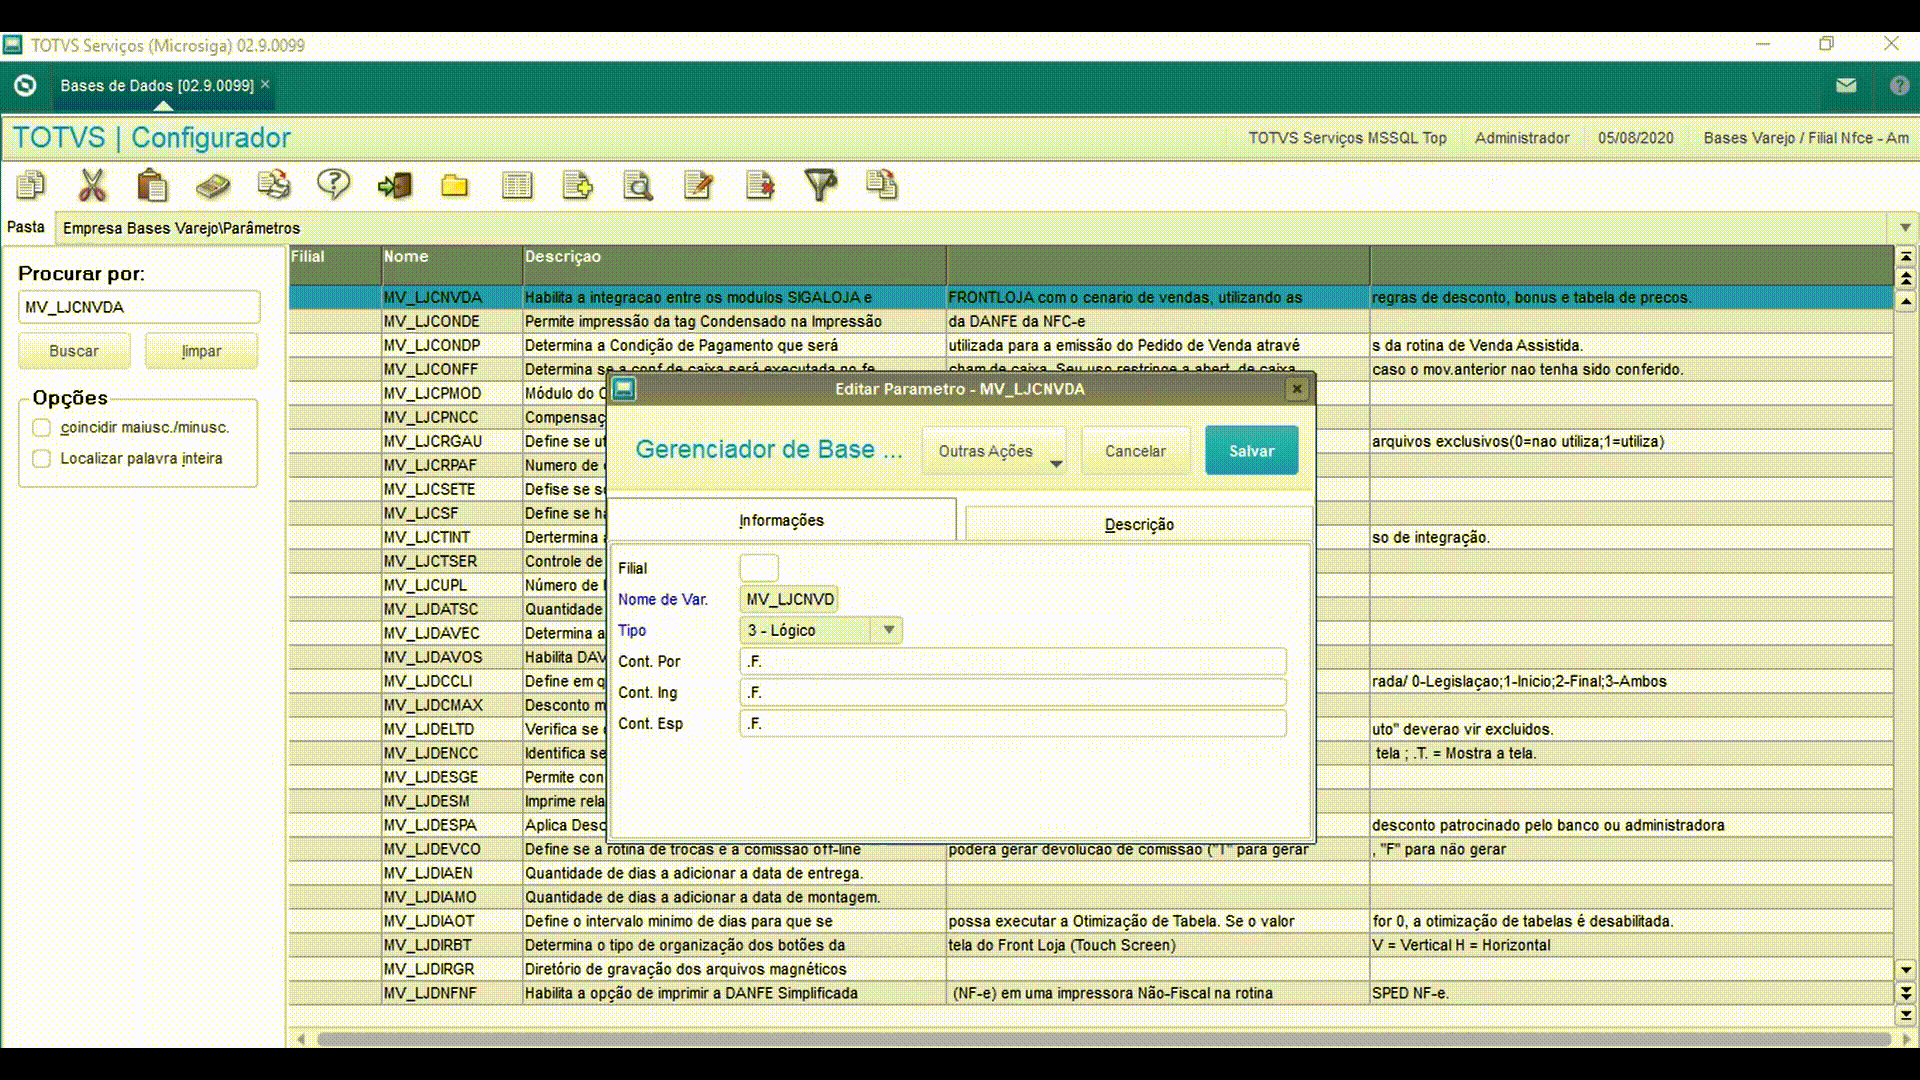The width and height of the screenshot is (1920, 1080).
Task: Jump to first row with top arrow
Action: (x=1906, y=257)
